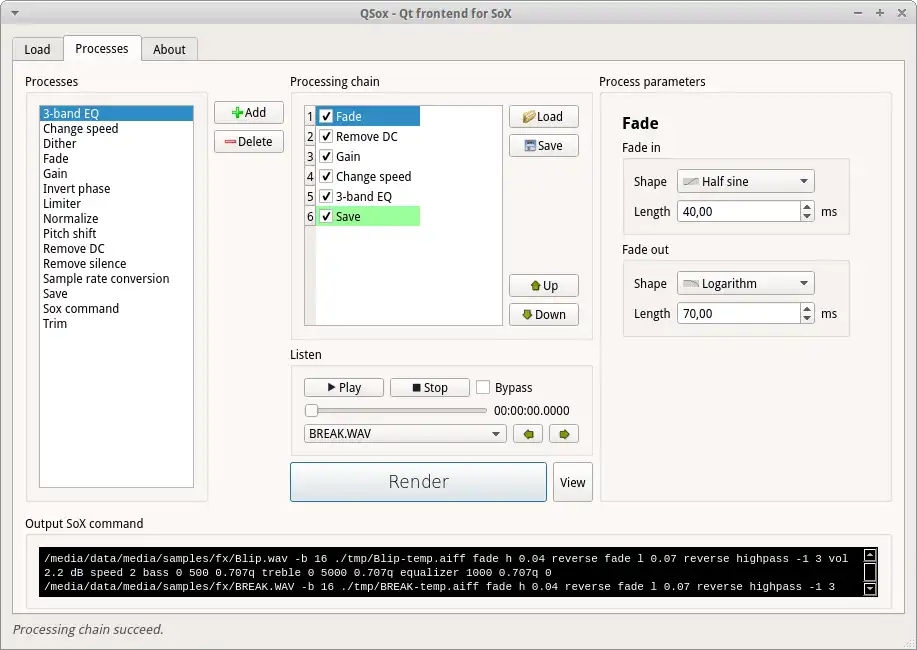917x650 pixels.
Task: Disable Change speed in processing chain
Action: coord(326,176)
